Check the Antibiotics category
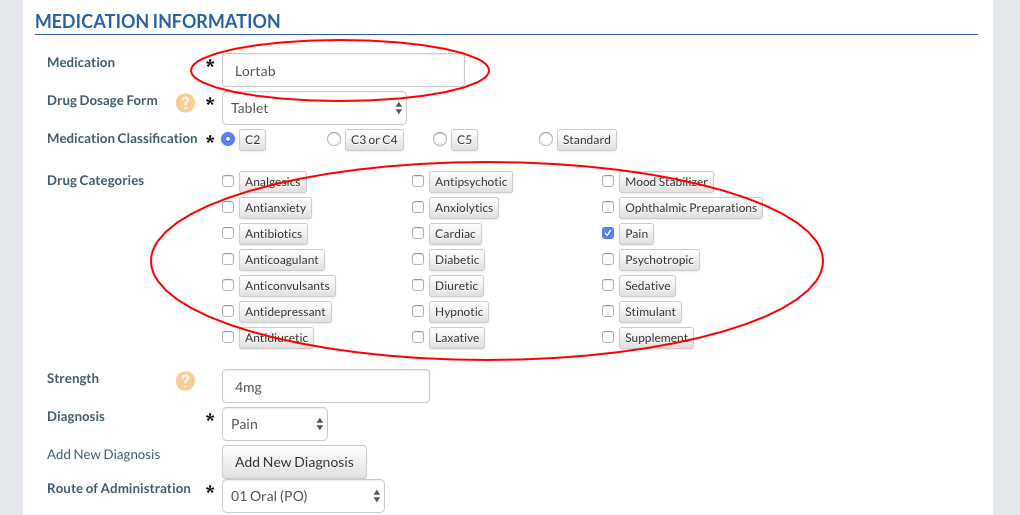 tap(228, 233)
